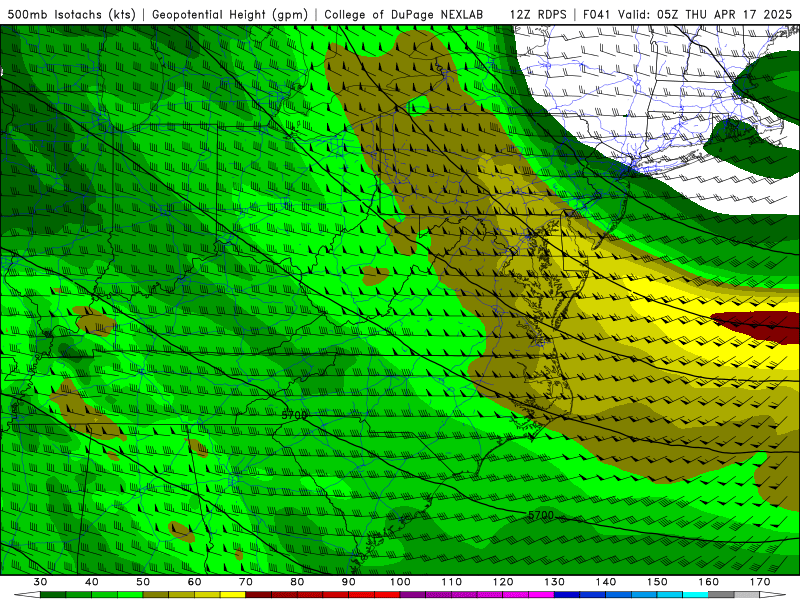Click the "110" value on the color scale
This screenshot has width=800, height=600.
tap(452, 582)
